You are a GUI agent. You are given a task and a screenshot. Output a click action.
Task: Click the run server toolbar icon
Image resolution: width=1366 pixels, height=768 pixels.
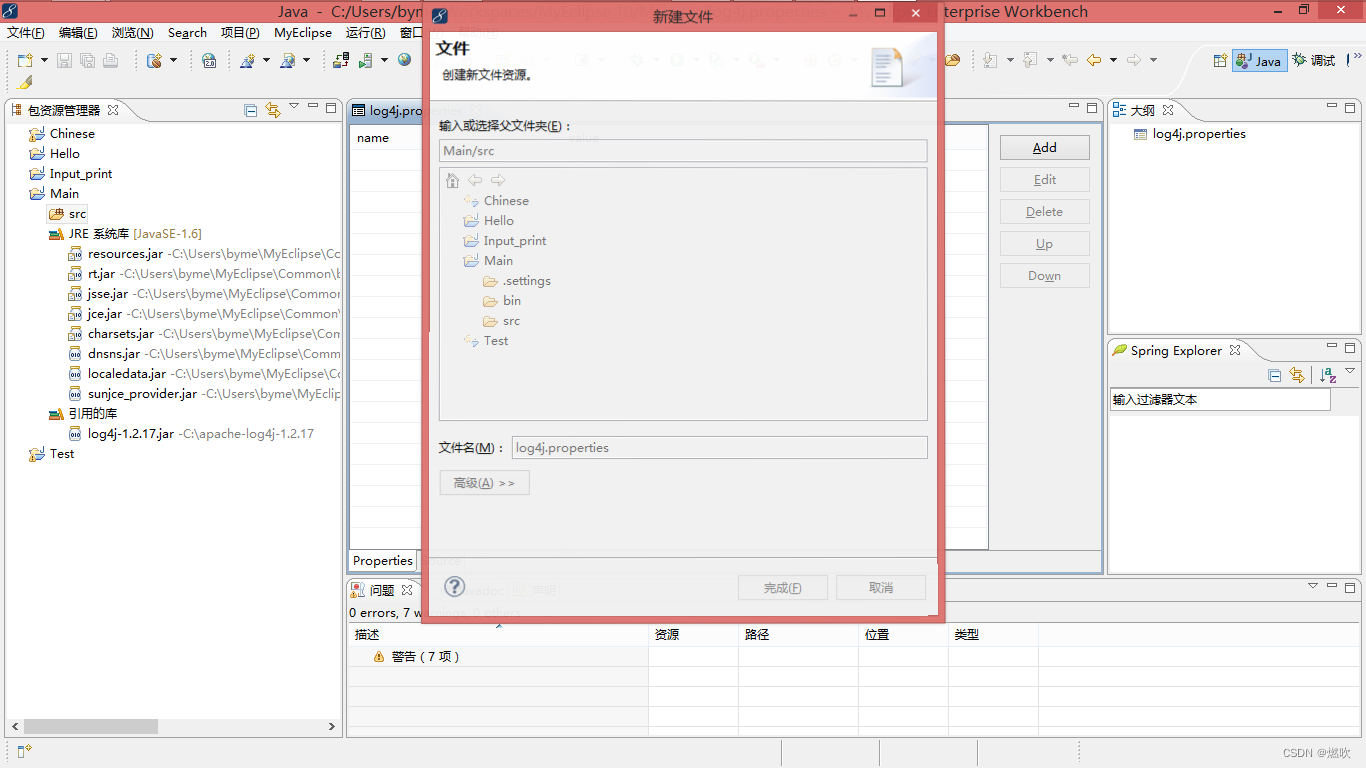pos(366,61)
